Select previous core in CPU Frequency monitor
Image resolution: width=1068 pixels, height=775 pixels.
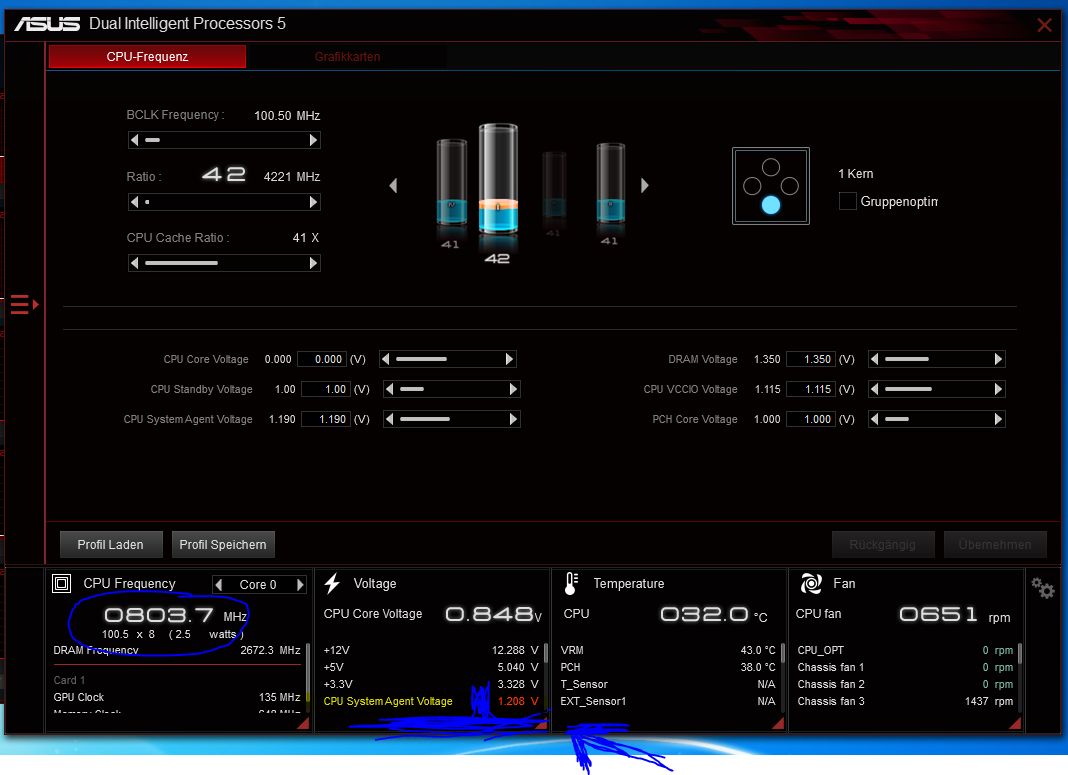pyautogui.click(x=219, y=584)
